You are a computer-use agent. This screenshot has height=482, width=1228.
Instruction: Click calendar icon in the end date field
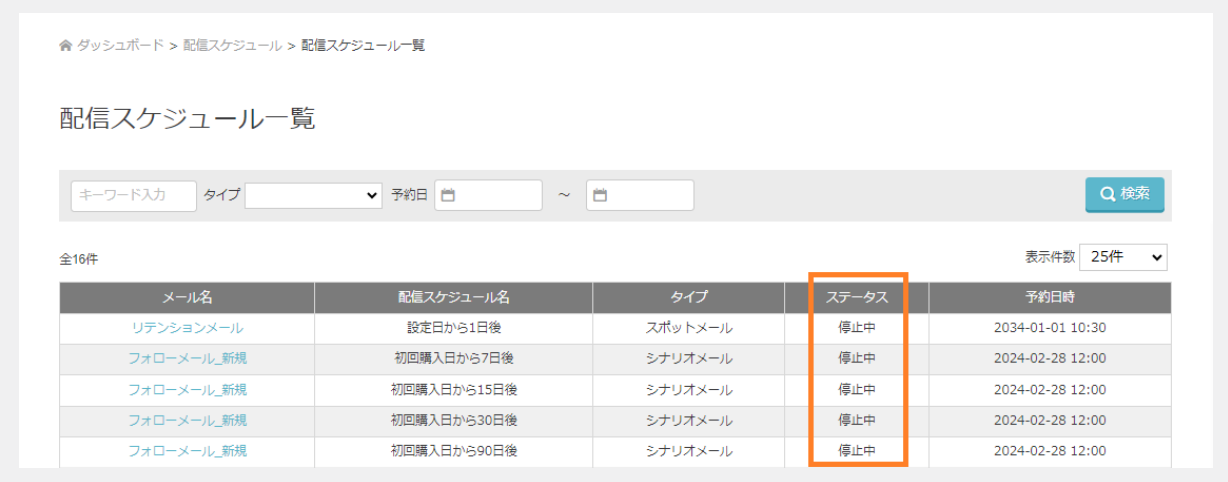600,195
